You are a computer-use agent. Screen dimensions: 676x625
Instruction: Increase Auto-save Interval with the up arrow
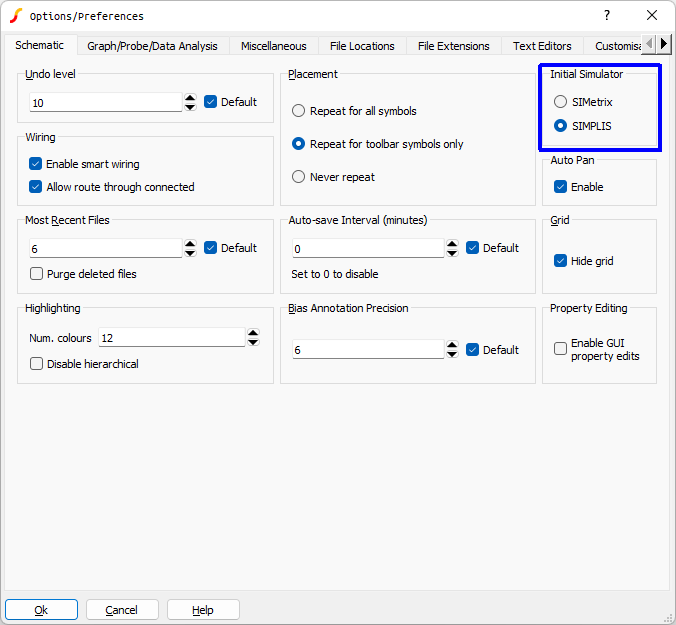452,243
